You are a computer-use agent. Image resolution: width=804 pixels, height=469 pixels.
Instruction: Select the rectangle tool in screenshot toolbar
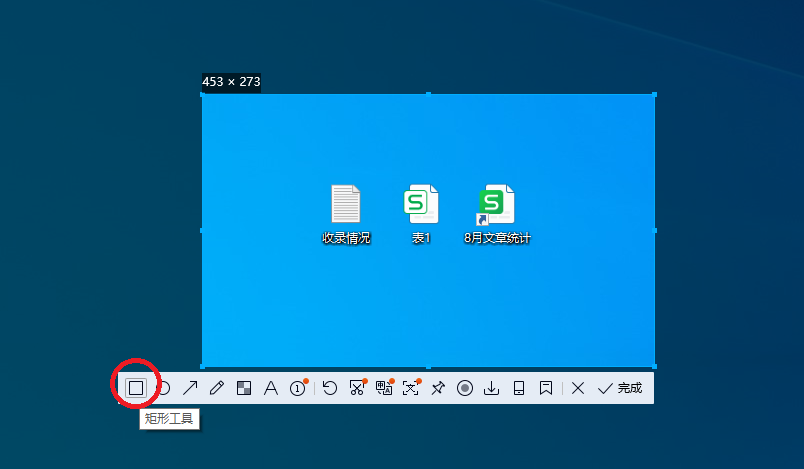[x=136, y=388]
